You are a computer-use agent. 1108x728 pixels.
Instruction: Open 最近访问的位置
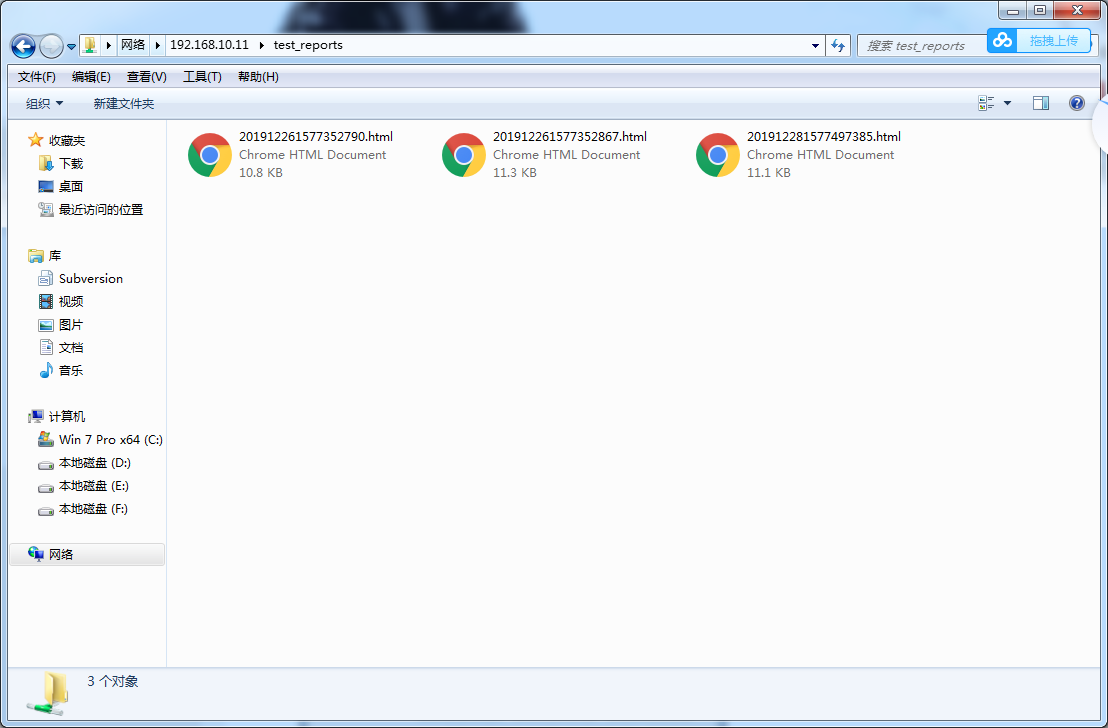coord(100,210)
